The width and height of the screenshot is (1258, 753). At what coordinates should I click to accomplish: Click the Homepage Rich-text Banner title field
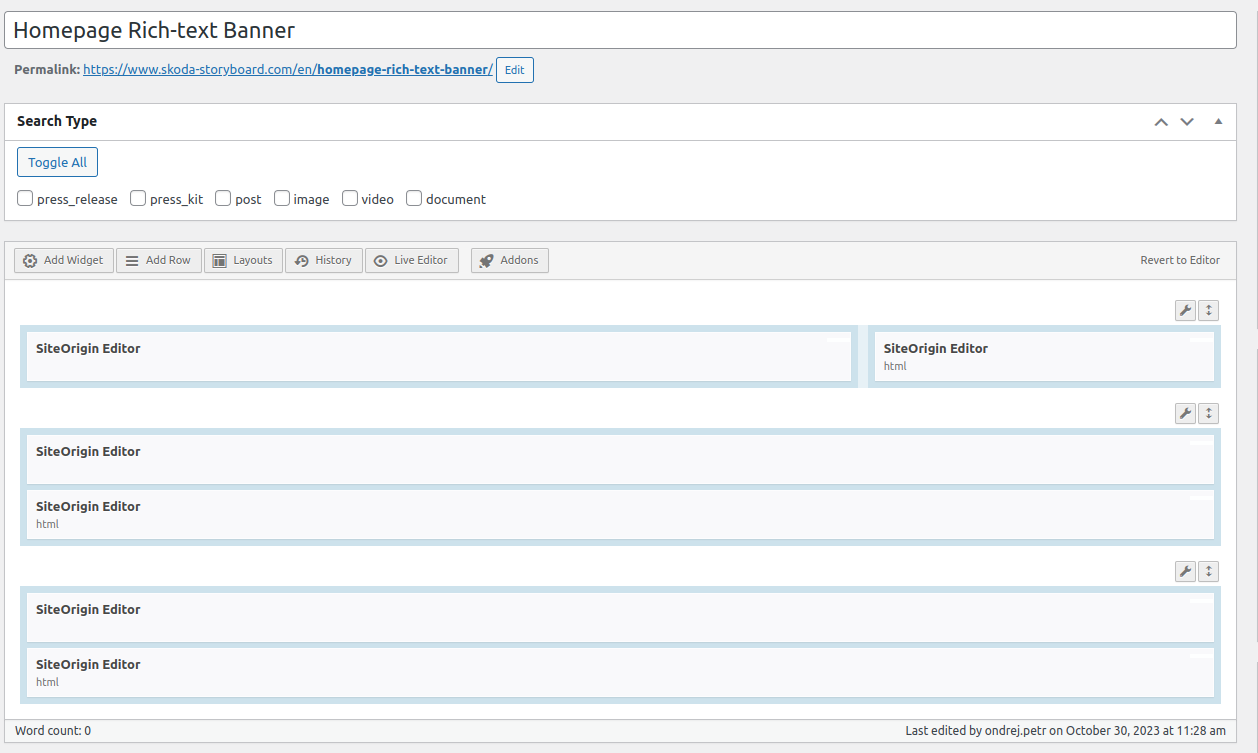[620, 30]
